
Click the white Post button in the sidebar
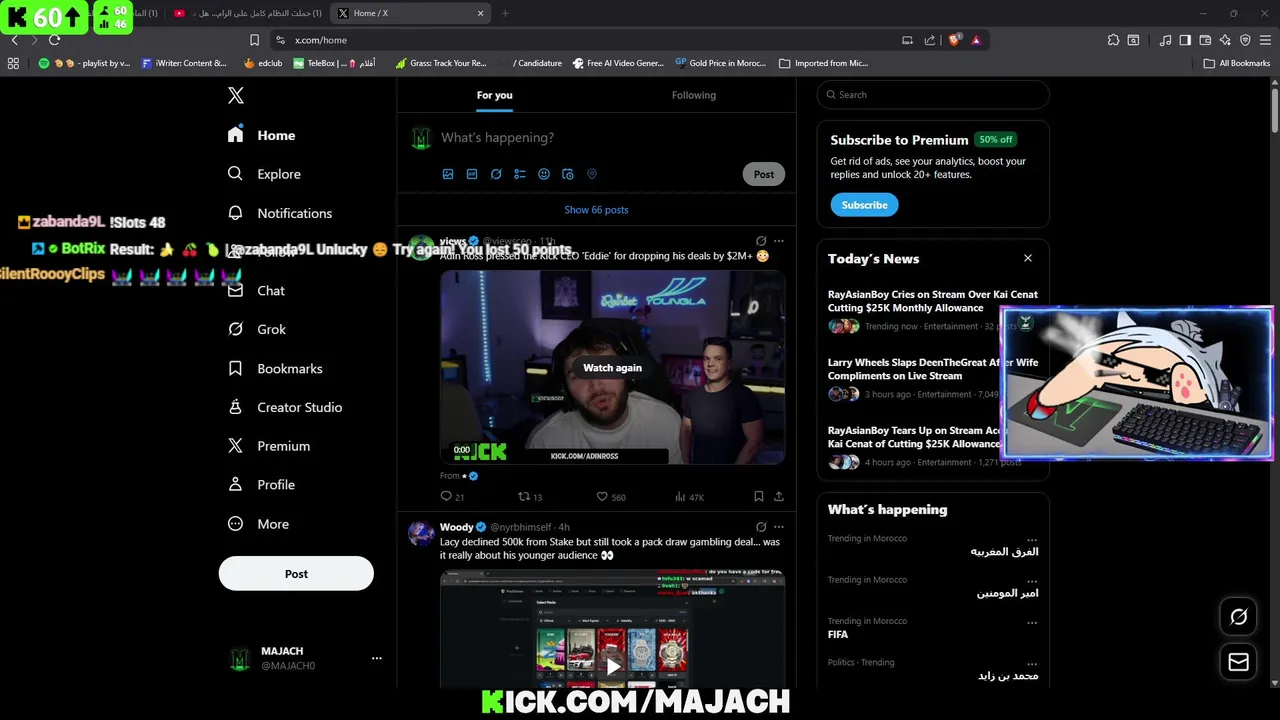click(296, 574)
